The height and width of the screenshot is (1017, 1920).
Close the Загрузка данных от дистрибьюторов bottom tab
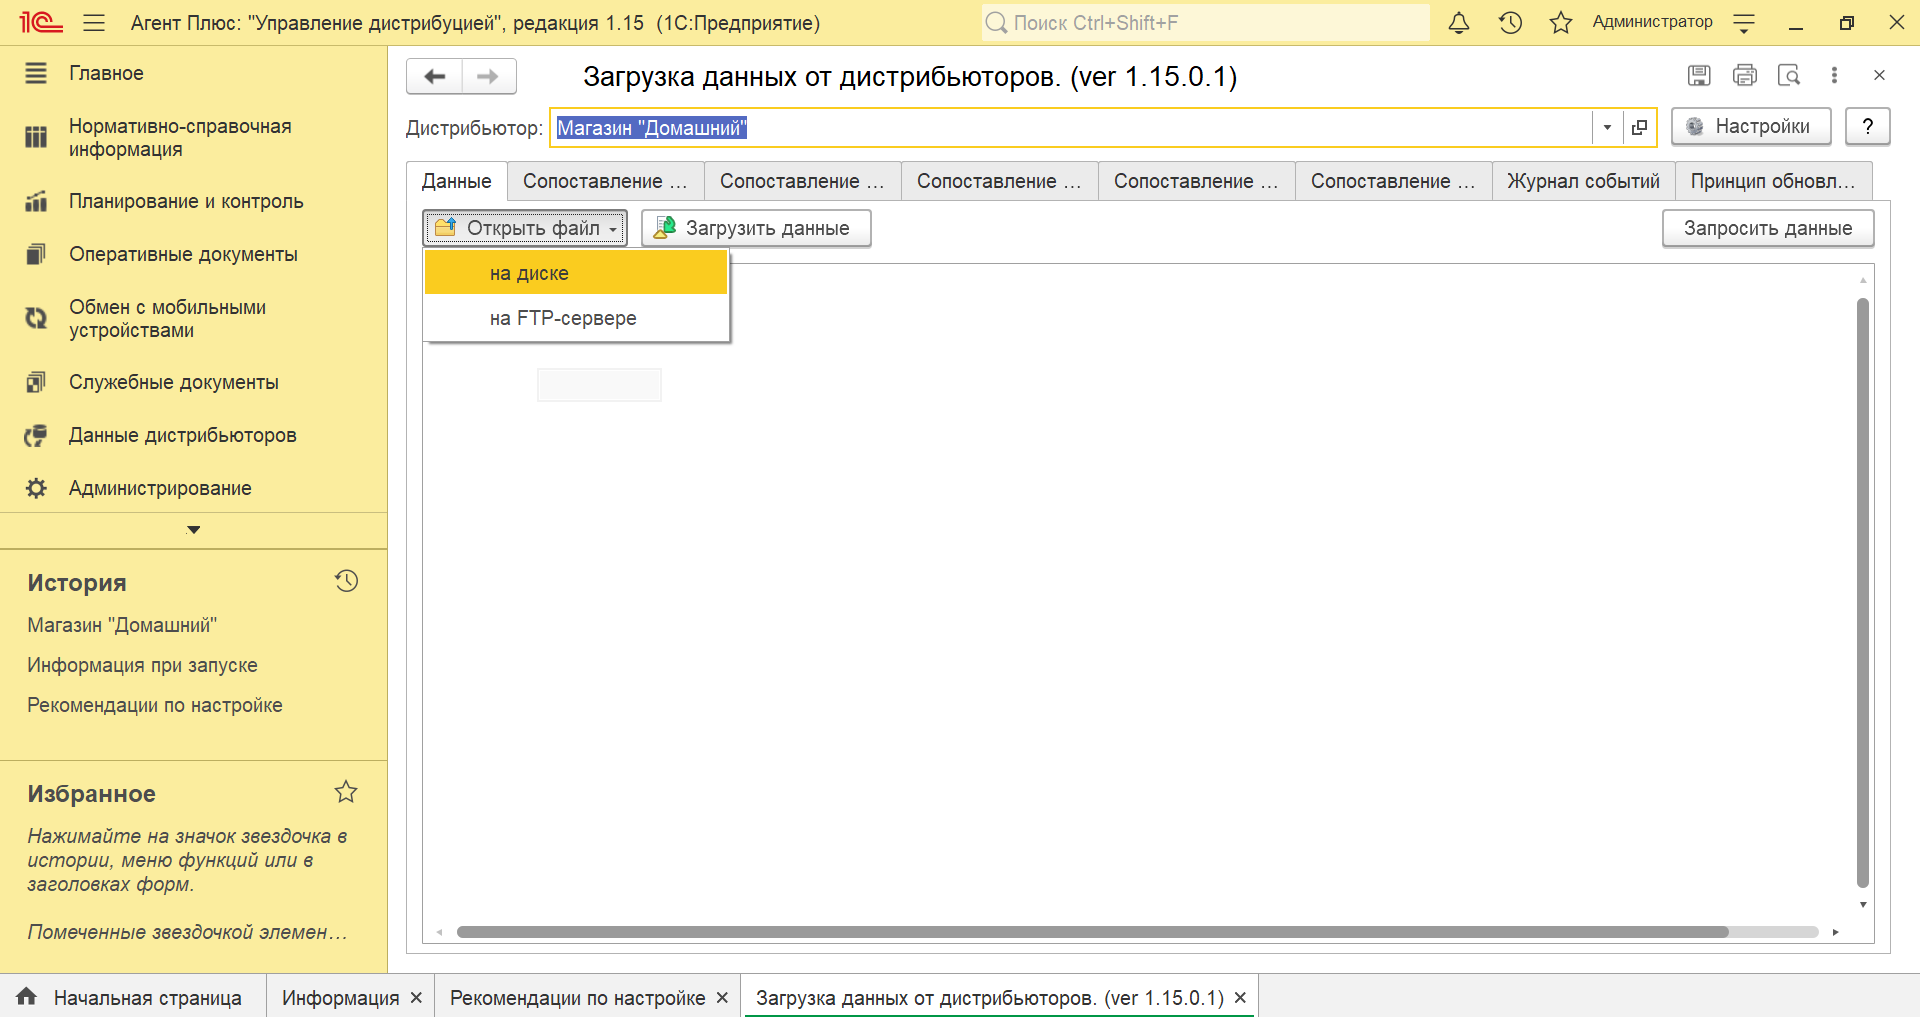point(1240,998)
